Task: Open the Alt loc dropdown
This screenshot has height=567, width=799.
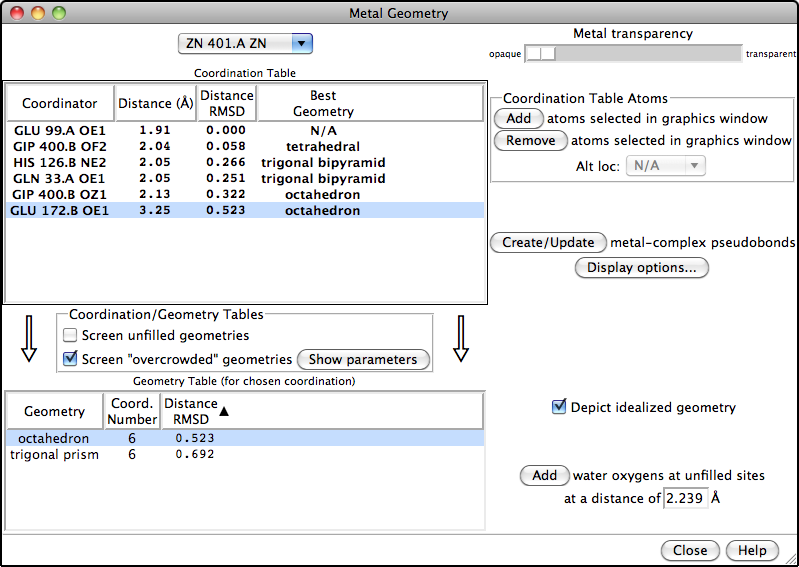Action: (665, 166)
